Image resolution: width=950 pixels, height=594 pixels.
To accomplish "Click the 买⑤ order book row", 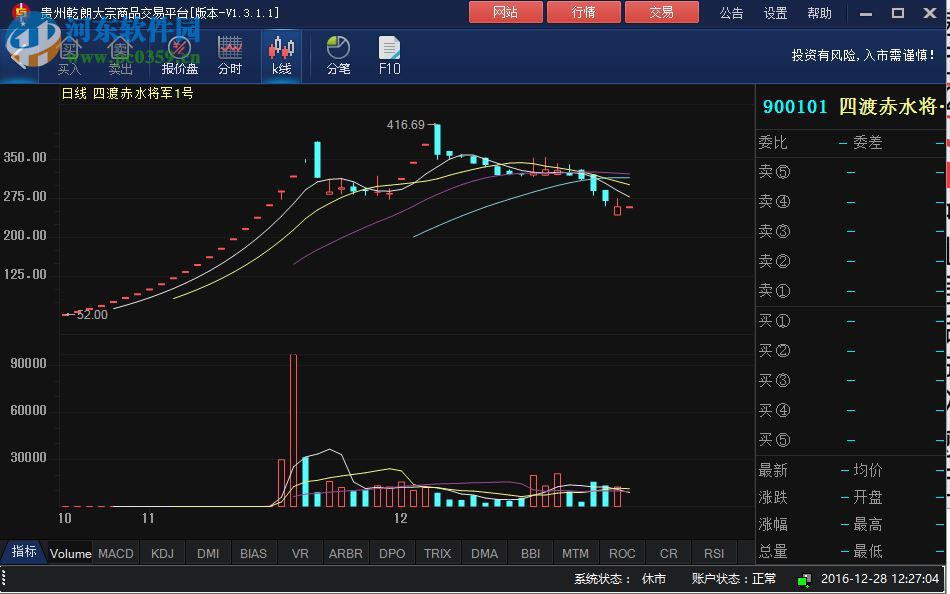I will (851, 440).
